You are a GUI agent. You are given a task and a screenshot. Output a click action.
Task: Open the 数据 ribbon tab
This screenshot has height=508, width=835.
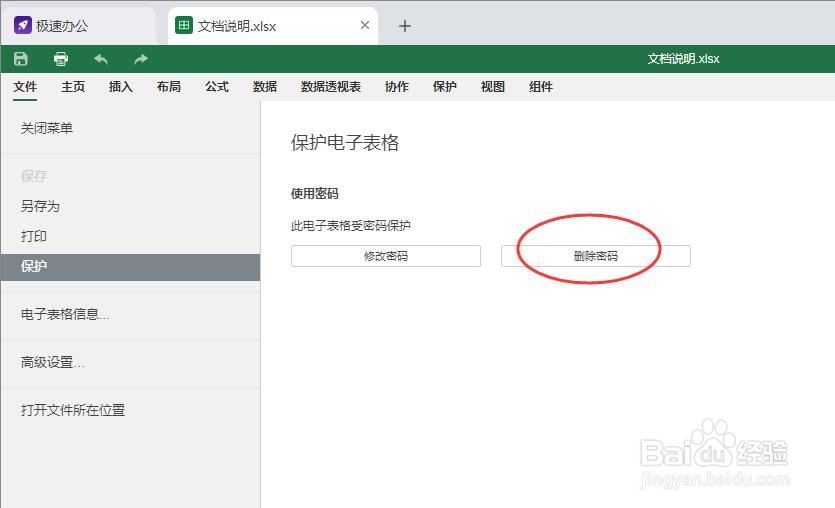[265, 86]
